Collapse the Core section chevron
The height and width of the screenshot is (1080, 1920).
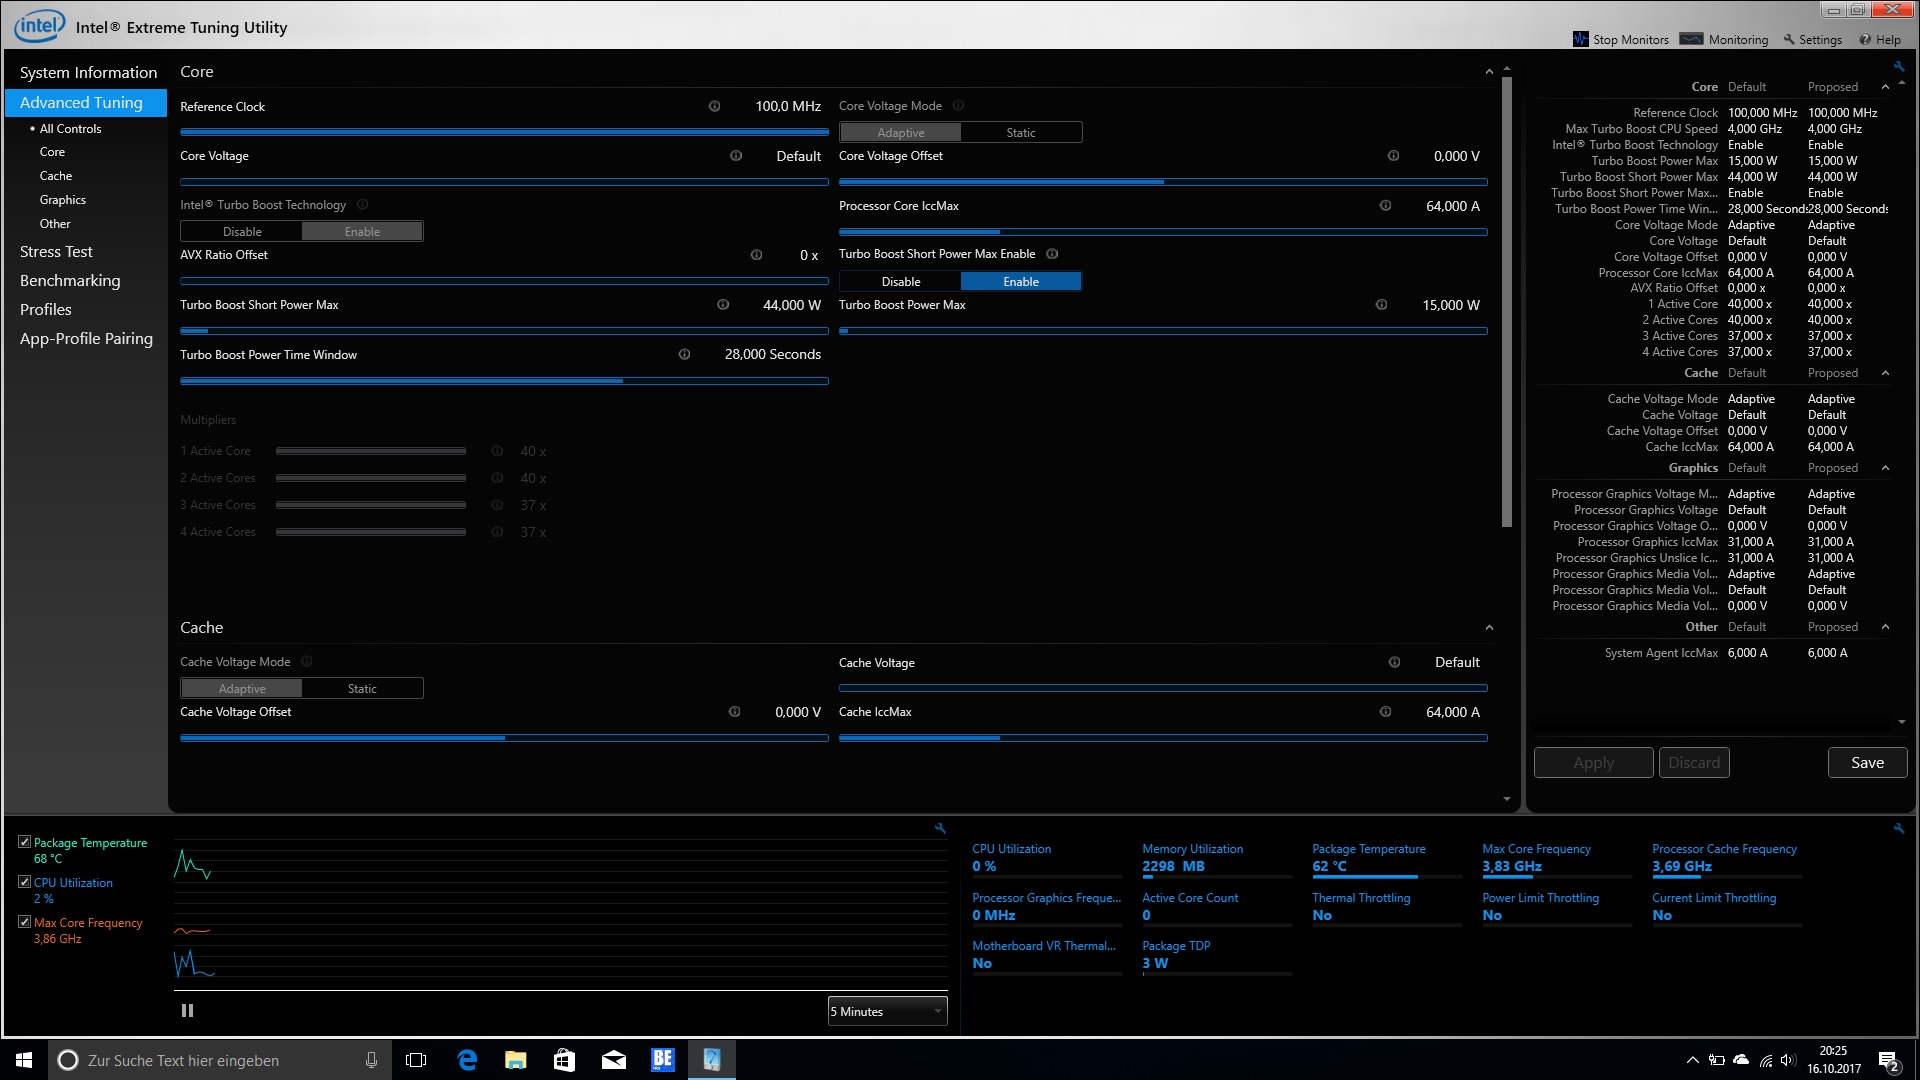pyautogui.click(x=1489, y=72)
